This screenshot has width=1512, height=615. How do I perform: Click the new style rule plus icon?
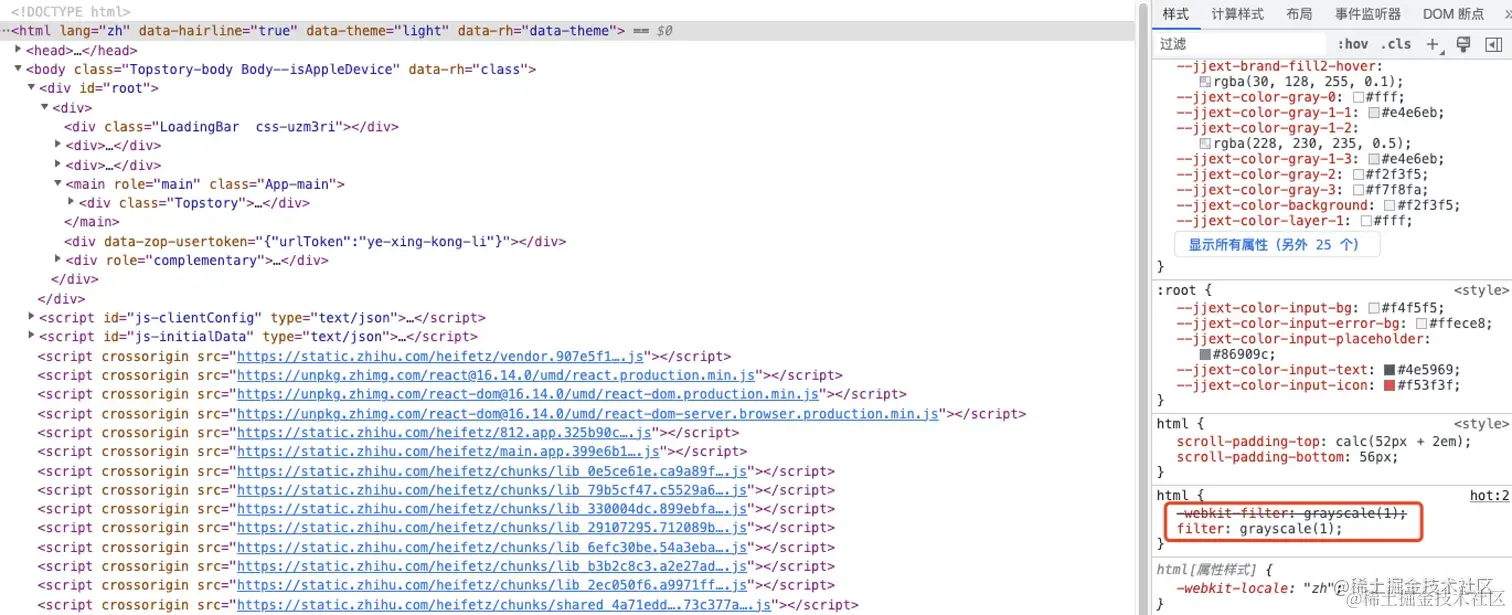pos(1433,44)
